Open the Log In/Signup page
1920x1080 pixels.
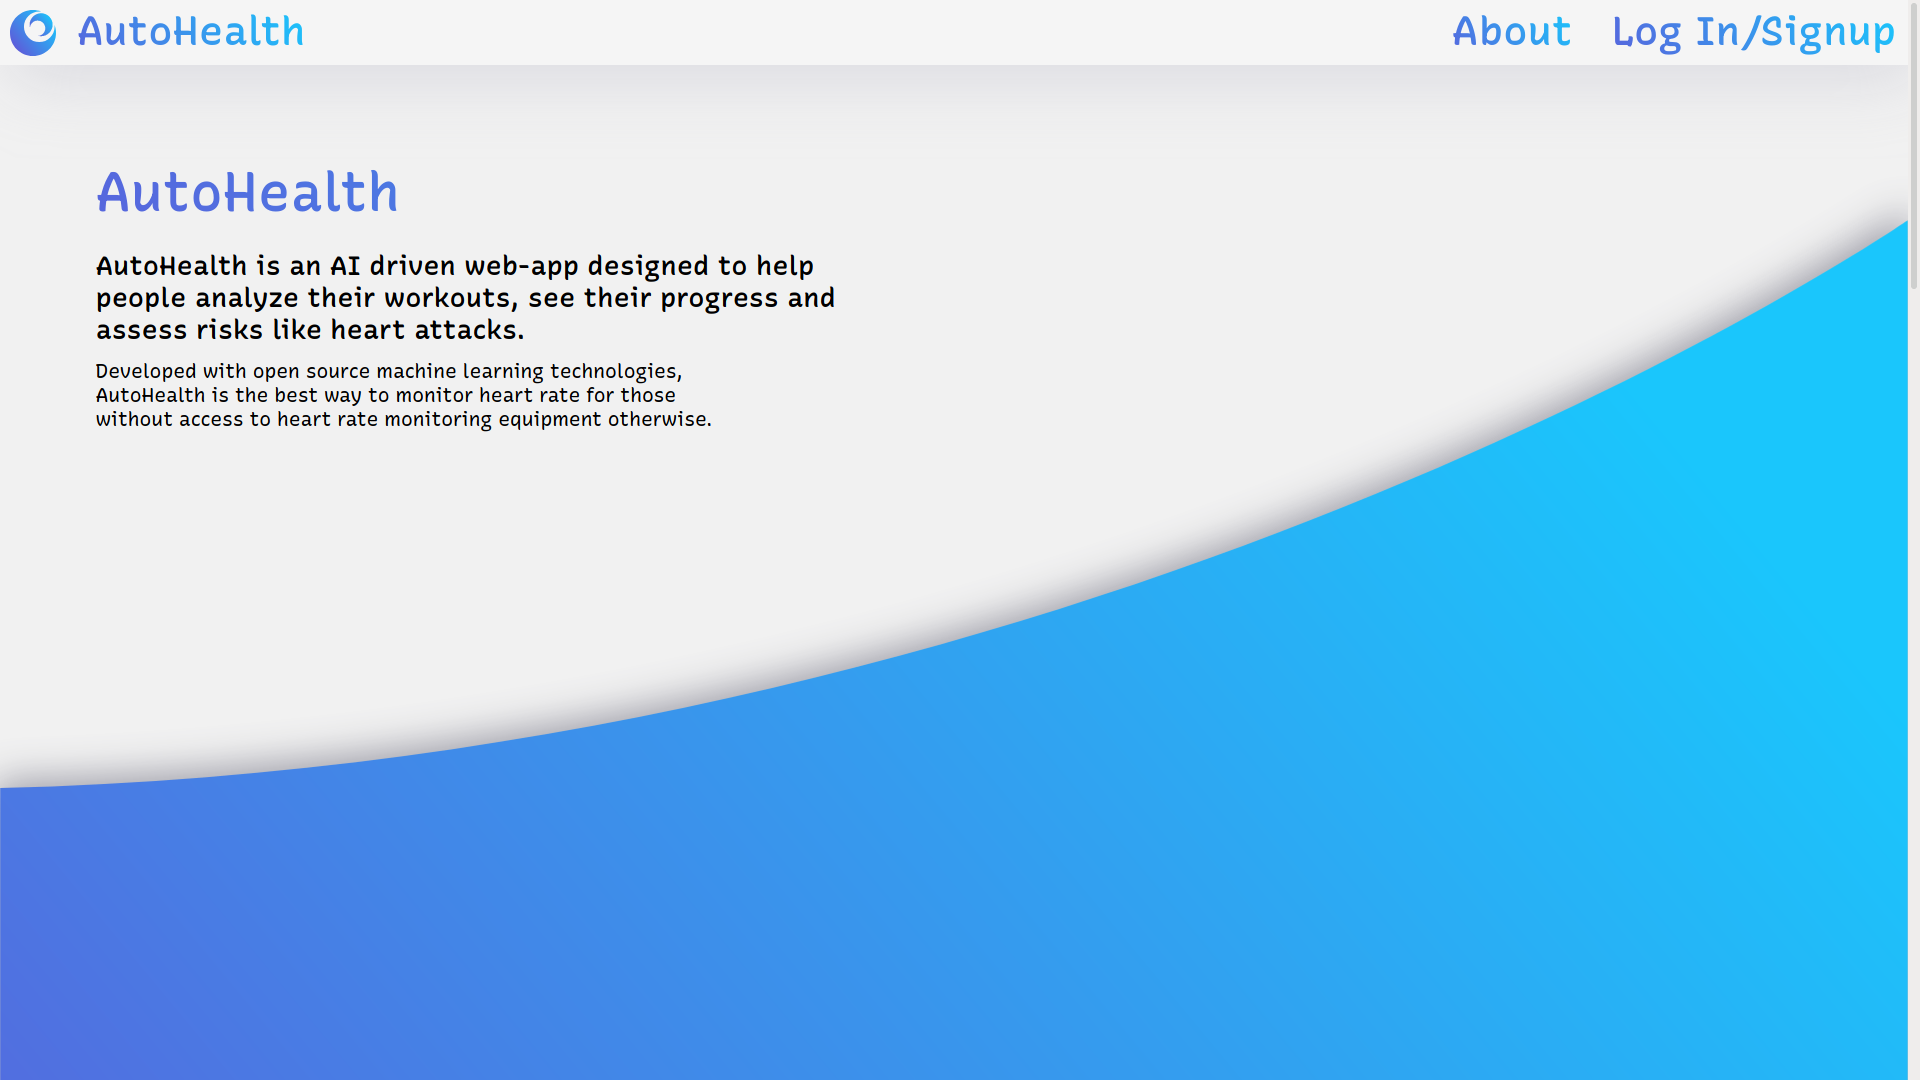[x=1752, y=33]
